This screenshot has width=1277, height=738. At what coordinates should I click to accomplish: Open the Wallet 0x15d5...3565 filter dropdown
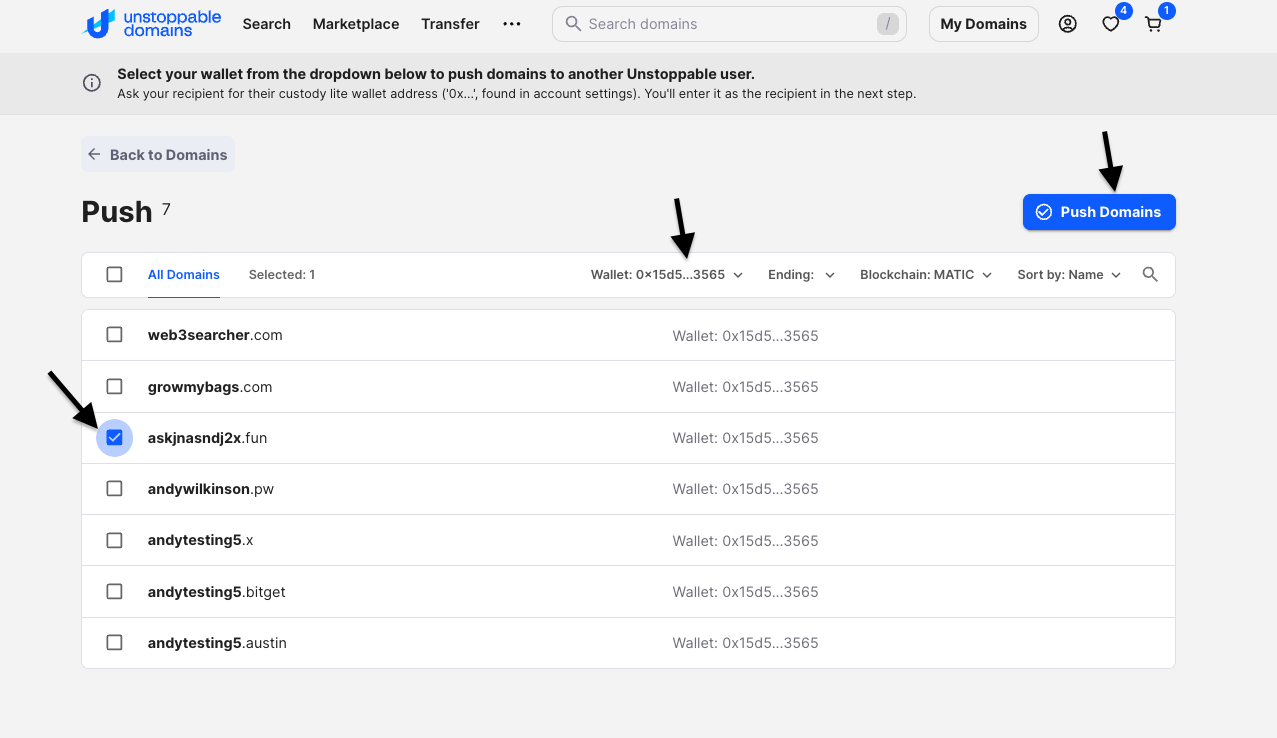(x=667, y=274)
